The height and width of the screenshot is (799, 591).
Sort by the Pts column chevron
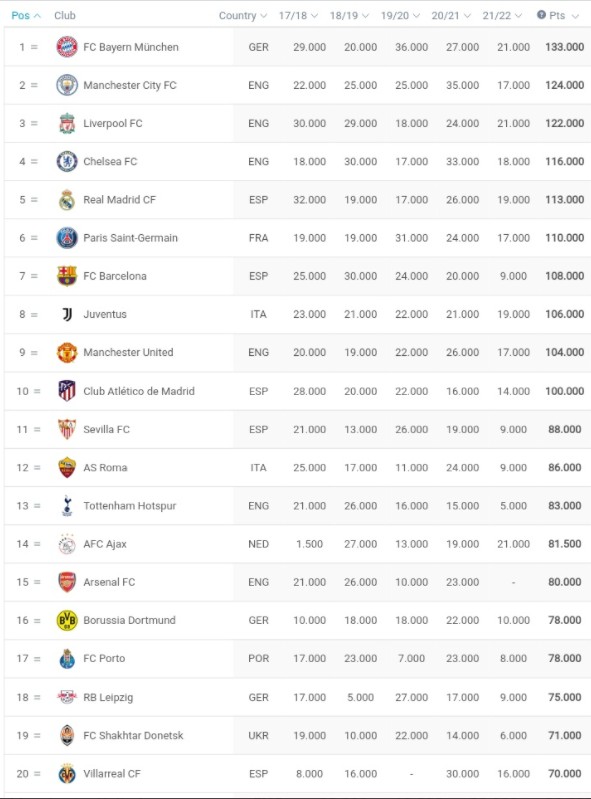[x=575, y=16]
